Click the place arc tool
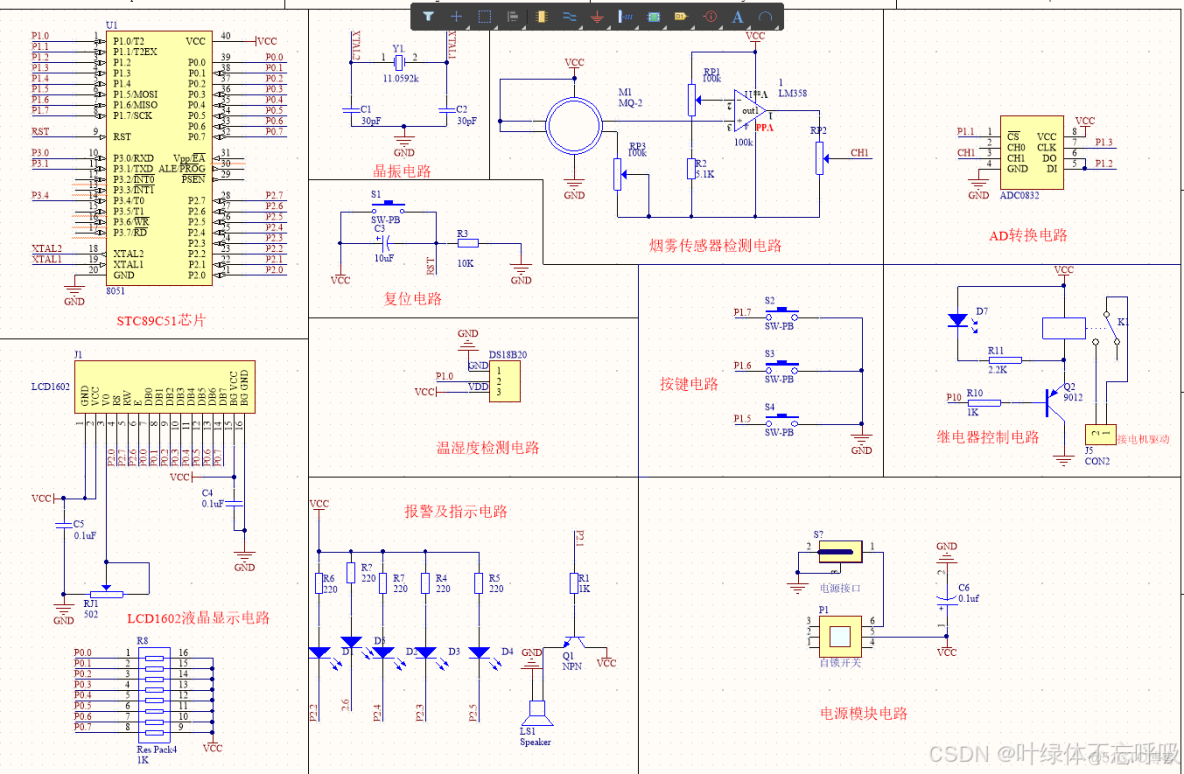The height and width of the screenshot is (774, 1184). tap(765, 17)
